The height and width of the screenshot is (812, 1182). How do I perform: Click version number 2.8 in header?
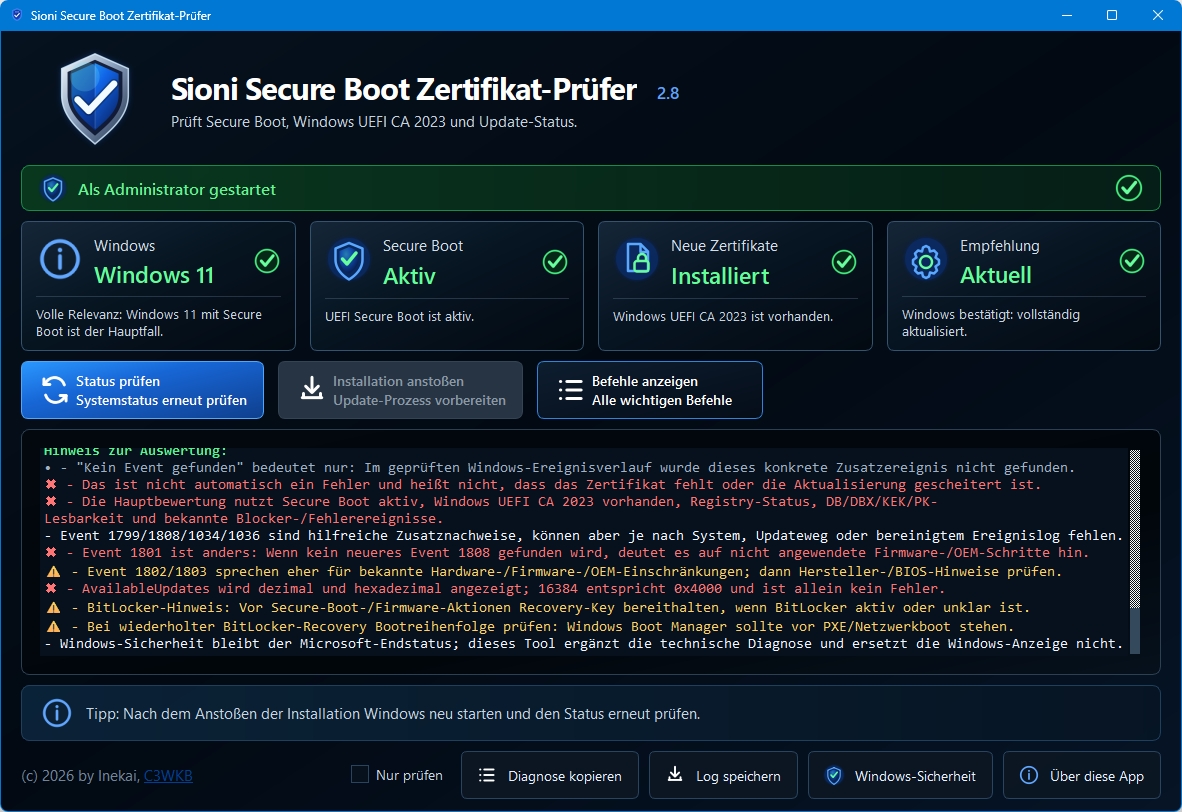[668, 93]
